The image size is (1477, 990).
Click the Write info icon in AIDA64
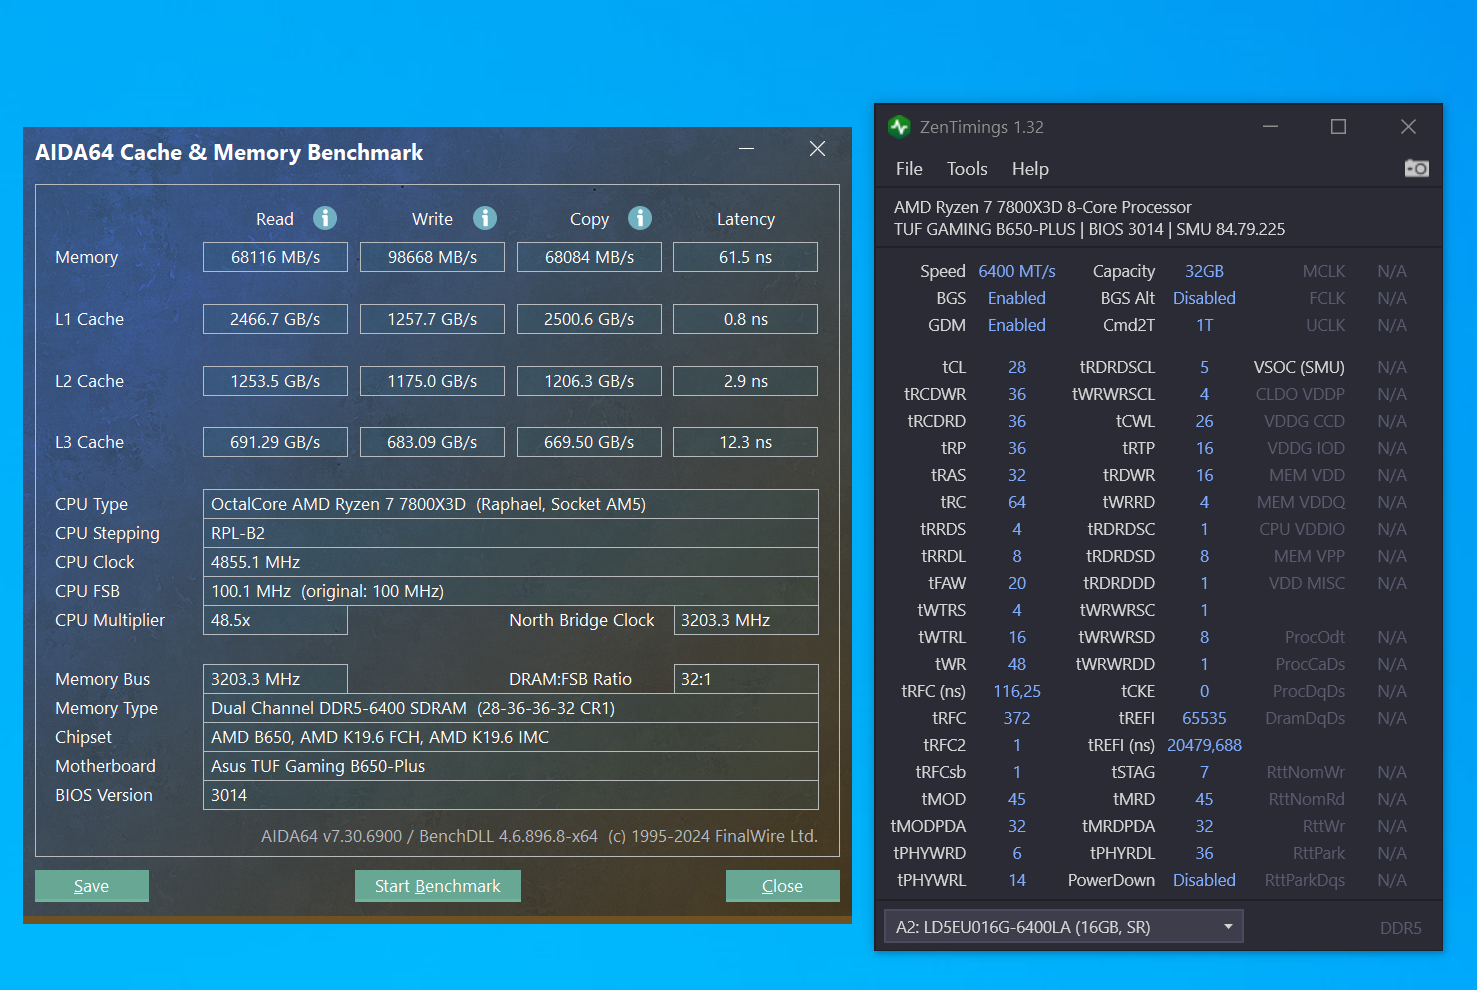485,218
